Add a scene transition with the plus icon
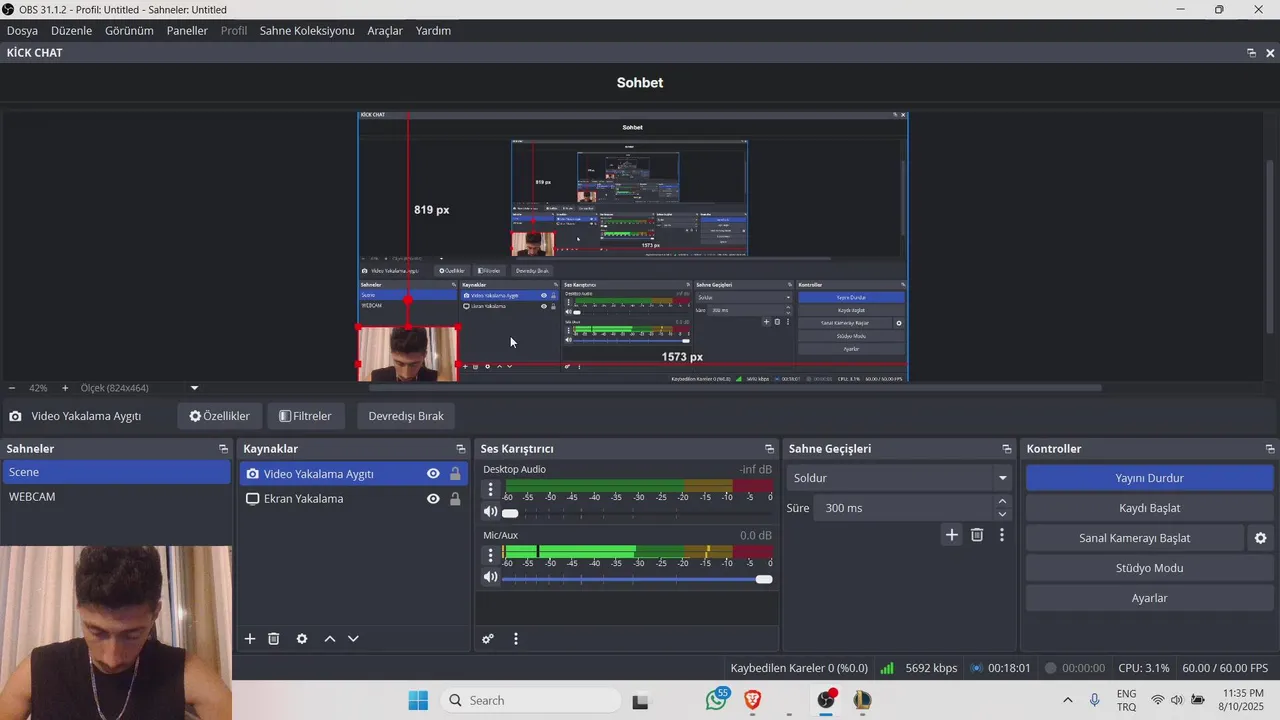Screen dimensions: 1280x720 [952, 535]
